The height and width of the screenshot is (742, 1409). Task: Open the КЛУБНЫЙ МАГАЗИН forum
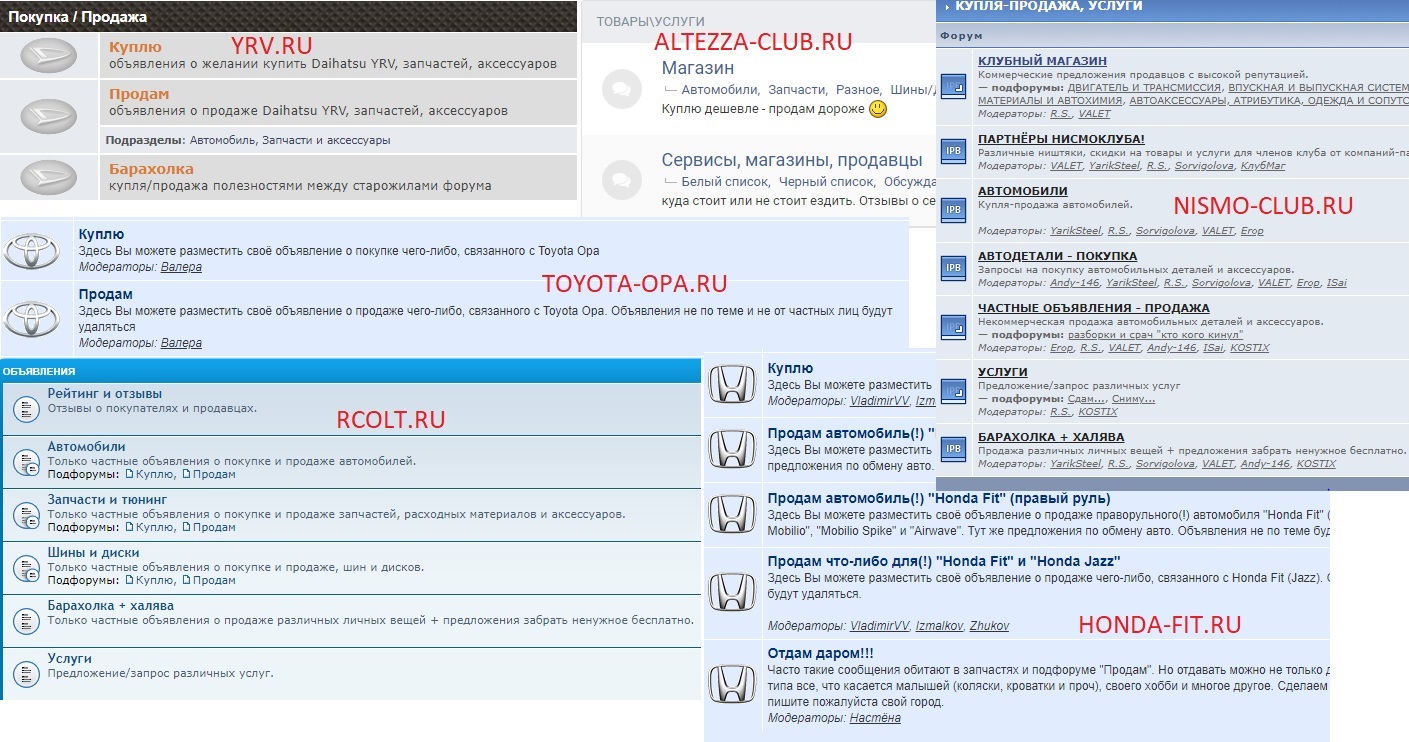coord(1042,61)
